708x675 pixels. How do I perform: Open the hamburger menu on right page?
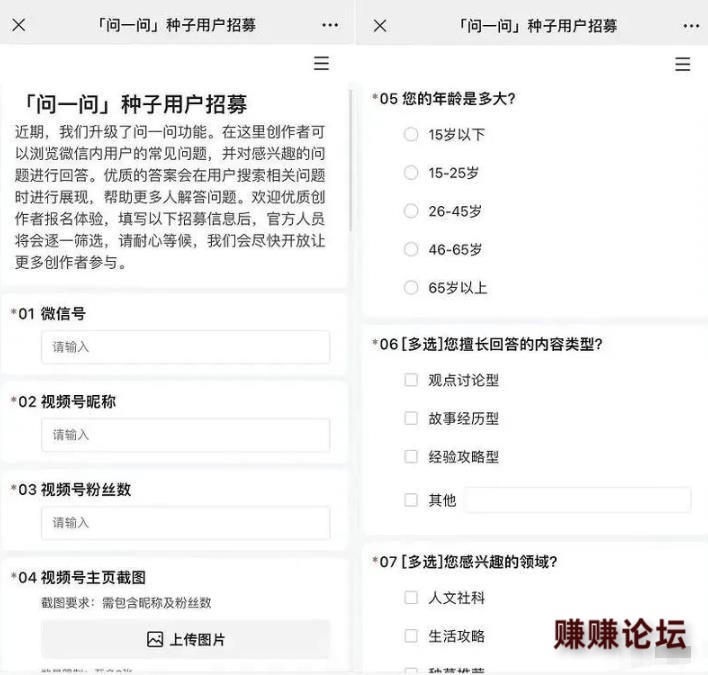pyautogui.click(x=683, y=64)
